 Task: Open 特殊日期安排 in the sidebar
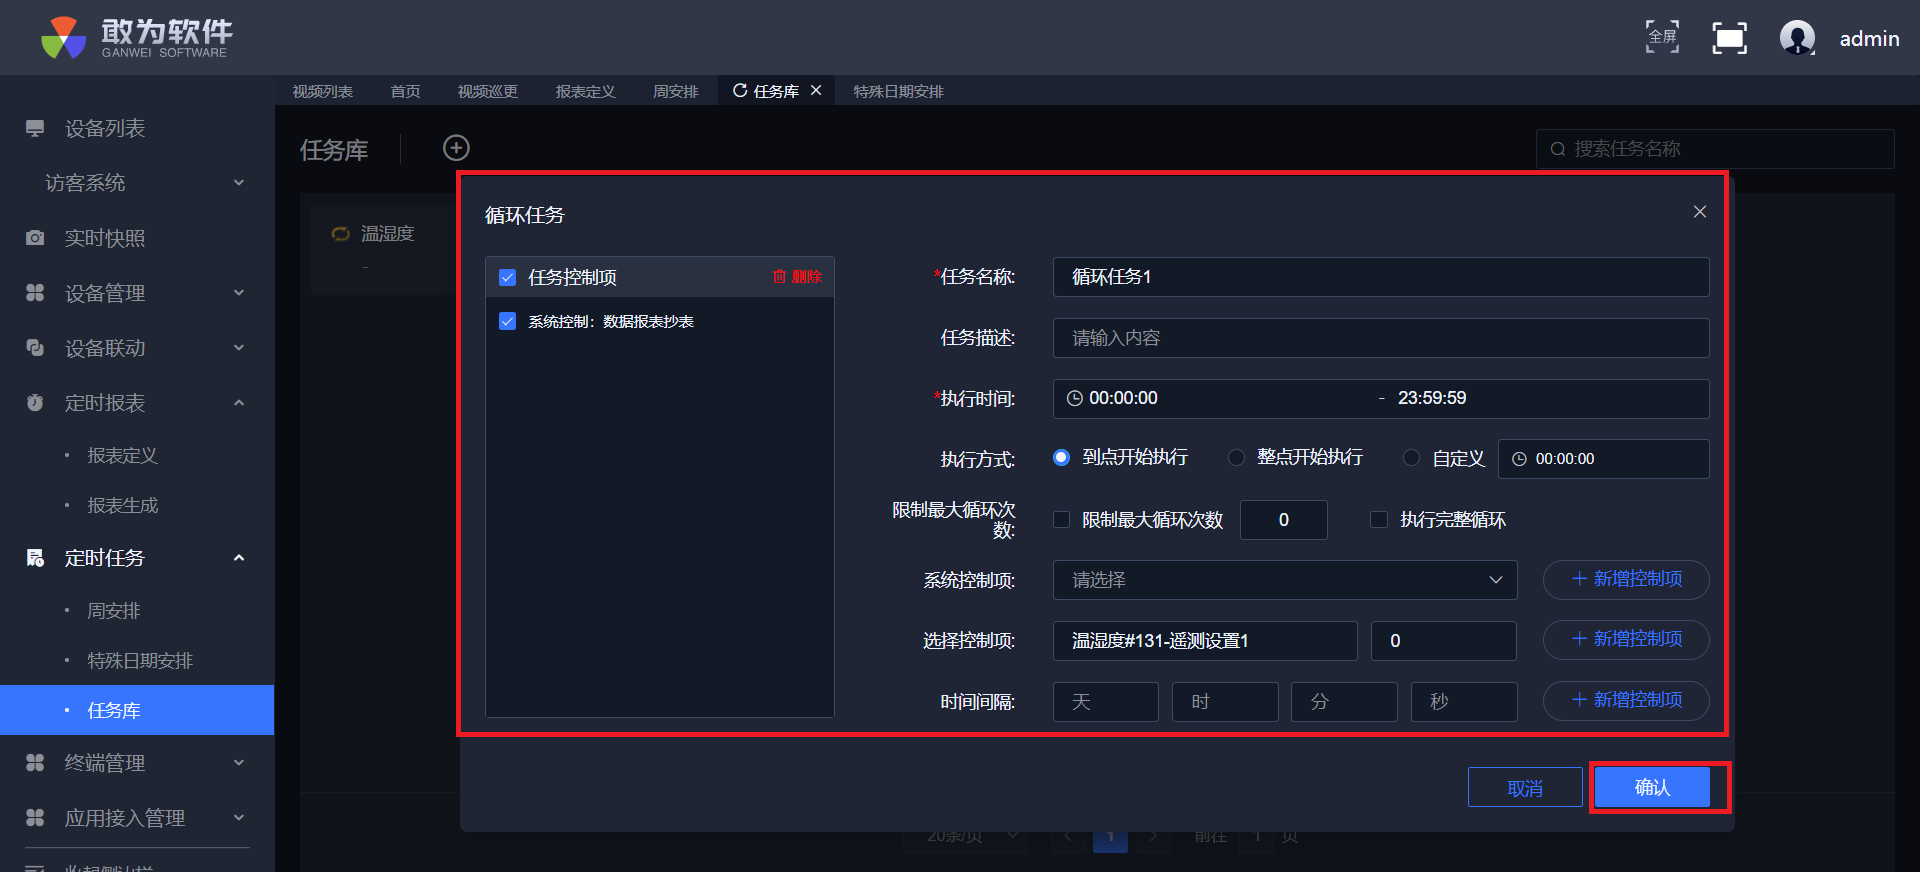point(140,661)
